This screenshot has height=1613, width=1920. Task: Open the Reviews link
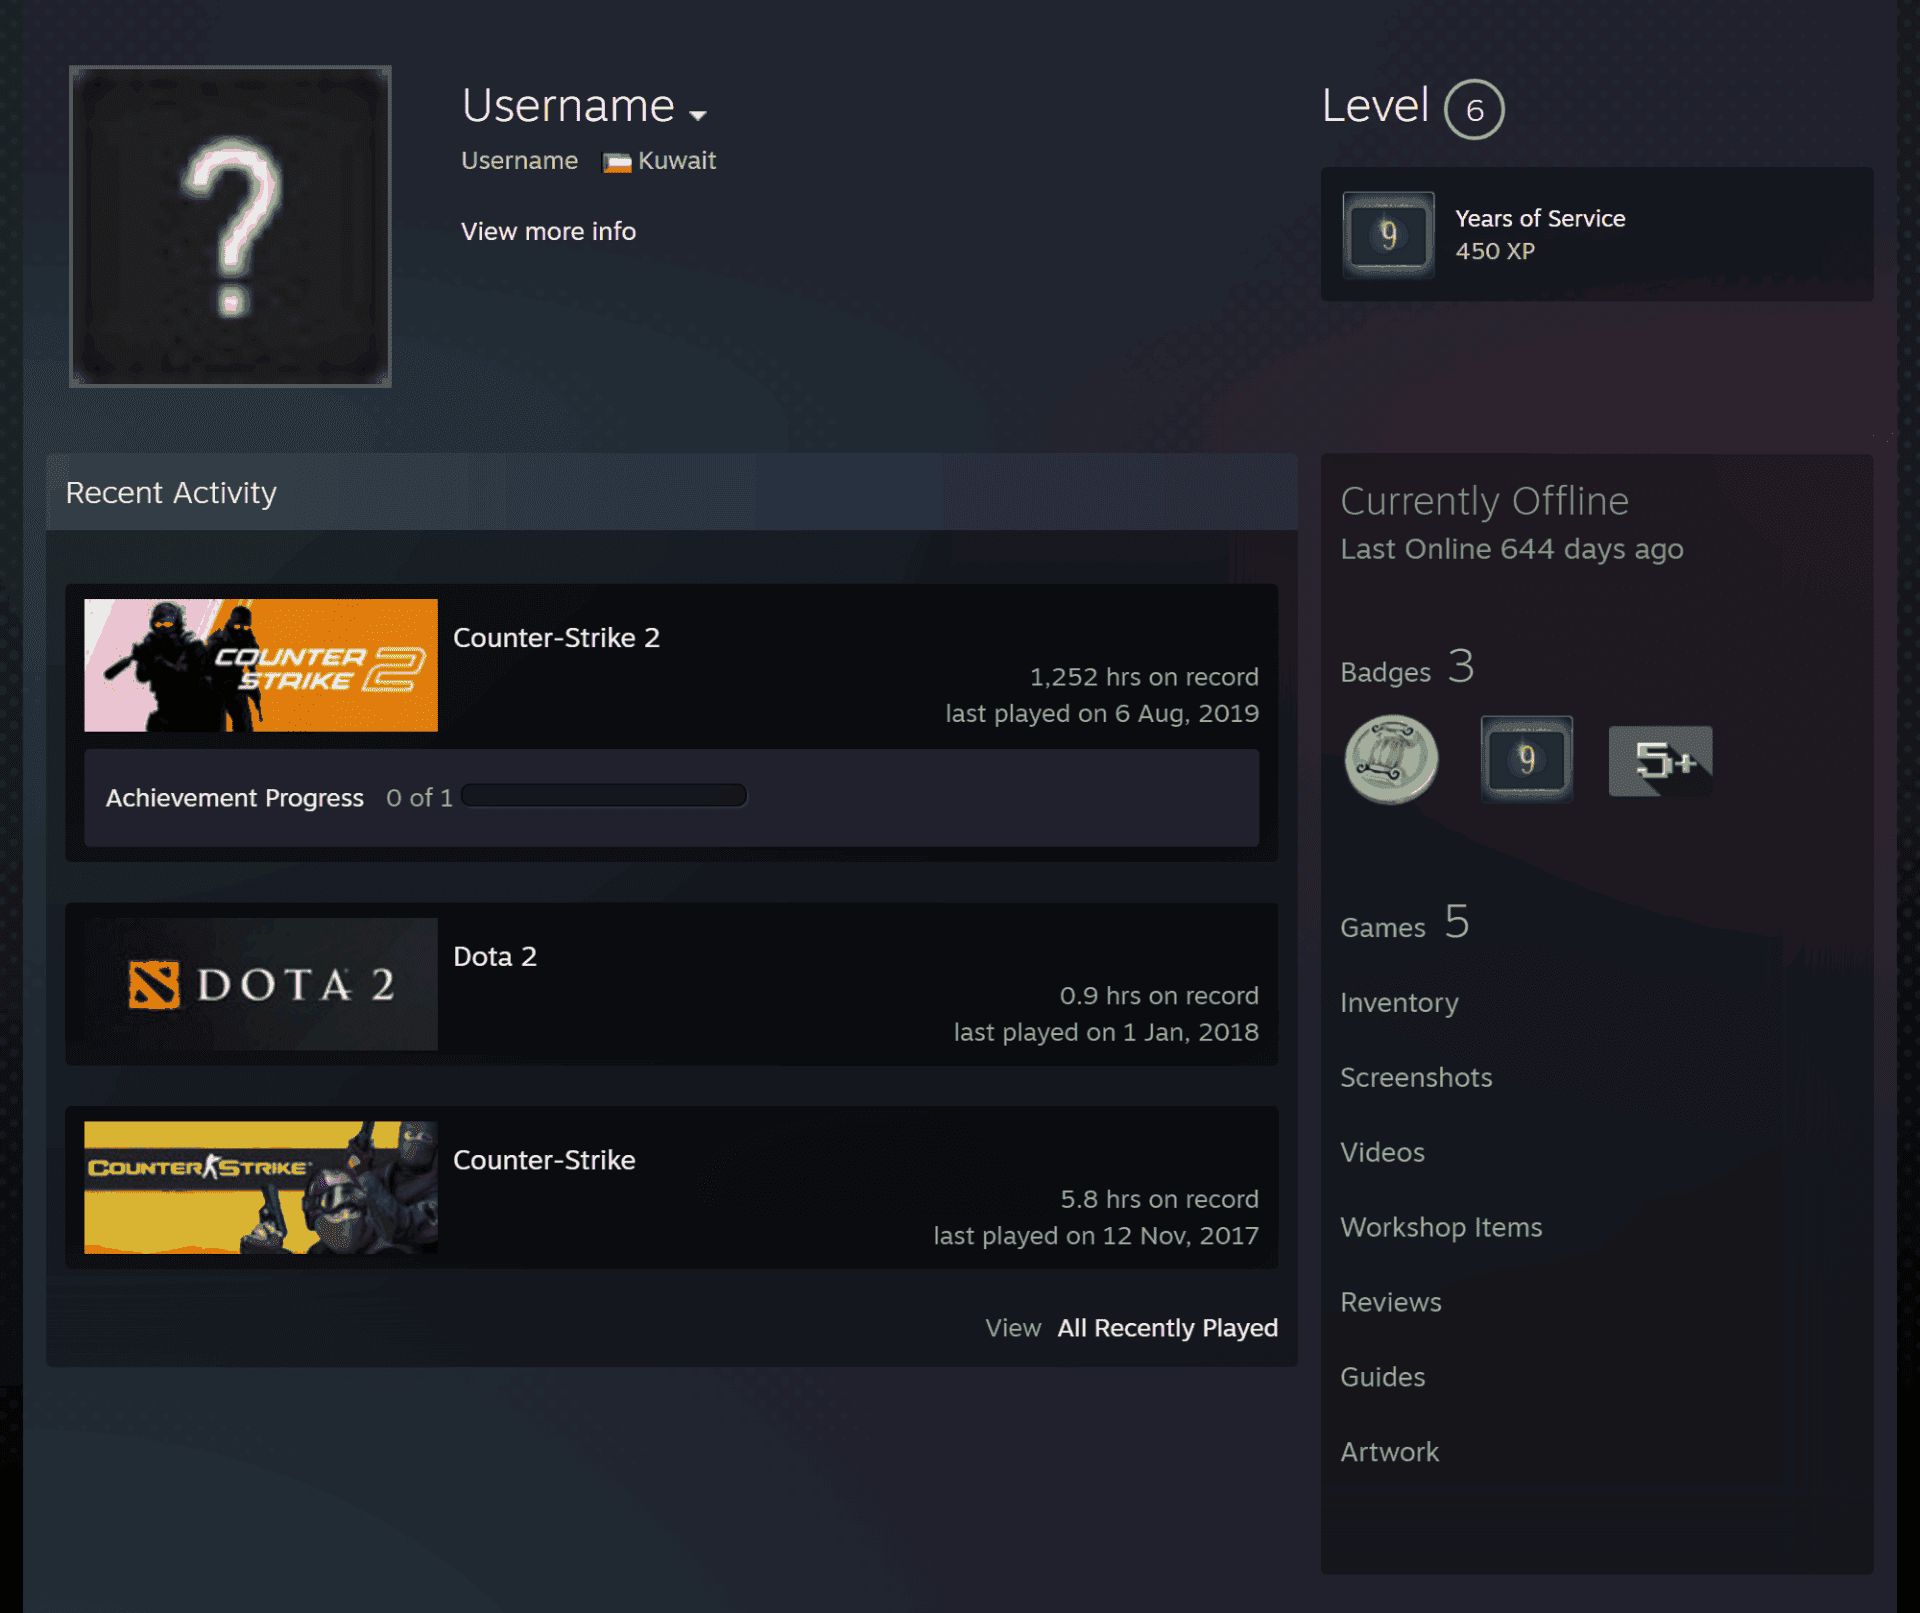[1391, 1302]
